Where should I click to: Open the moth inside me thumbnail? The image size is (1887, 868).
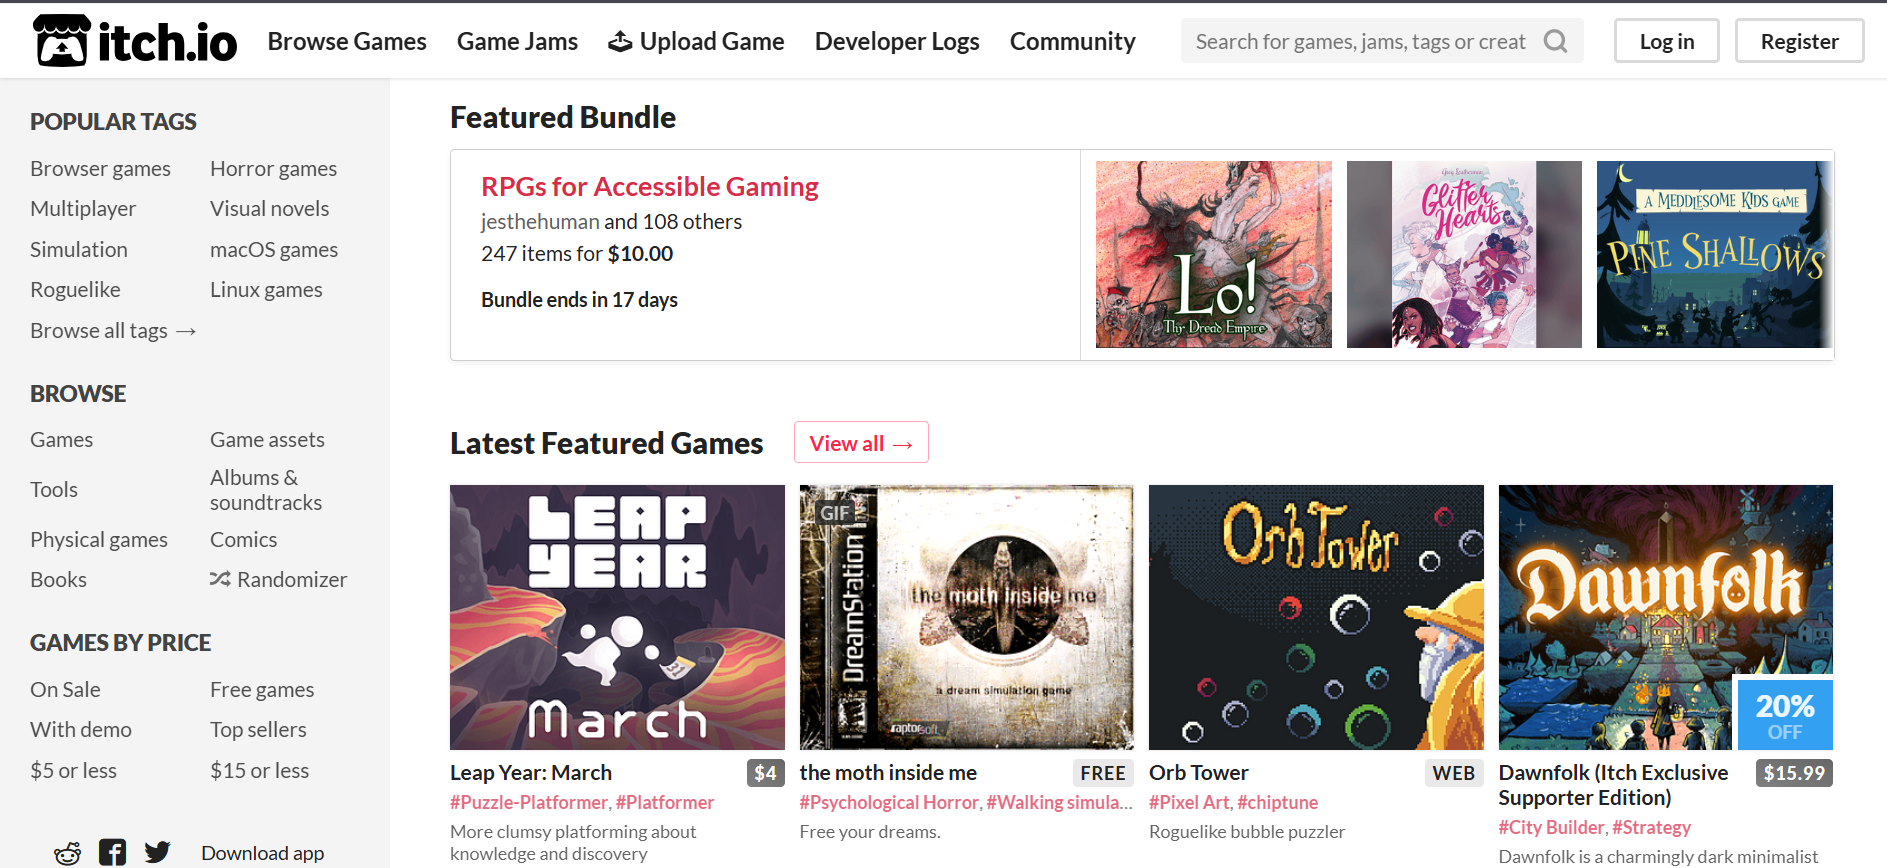(967, 617)
